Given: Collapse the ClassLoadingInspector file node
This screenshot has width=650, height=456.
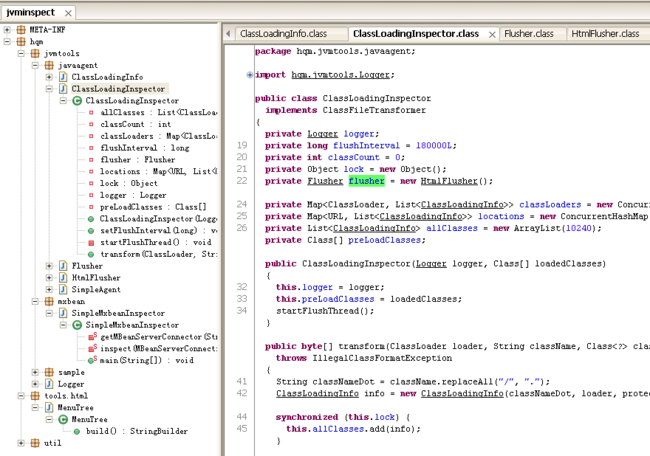Looking at the screenshot, I should click(x=49, y=89).
